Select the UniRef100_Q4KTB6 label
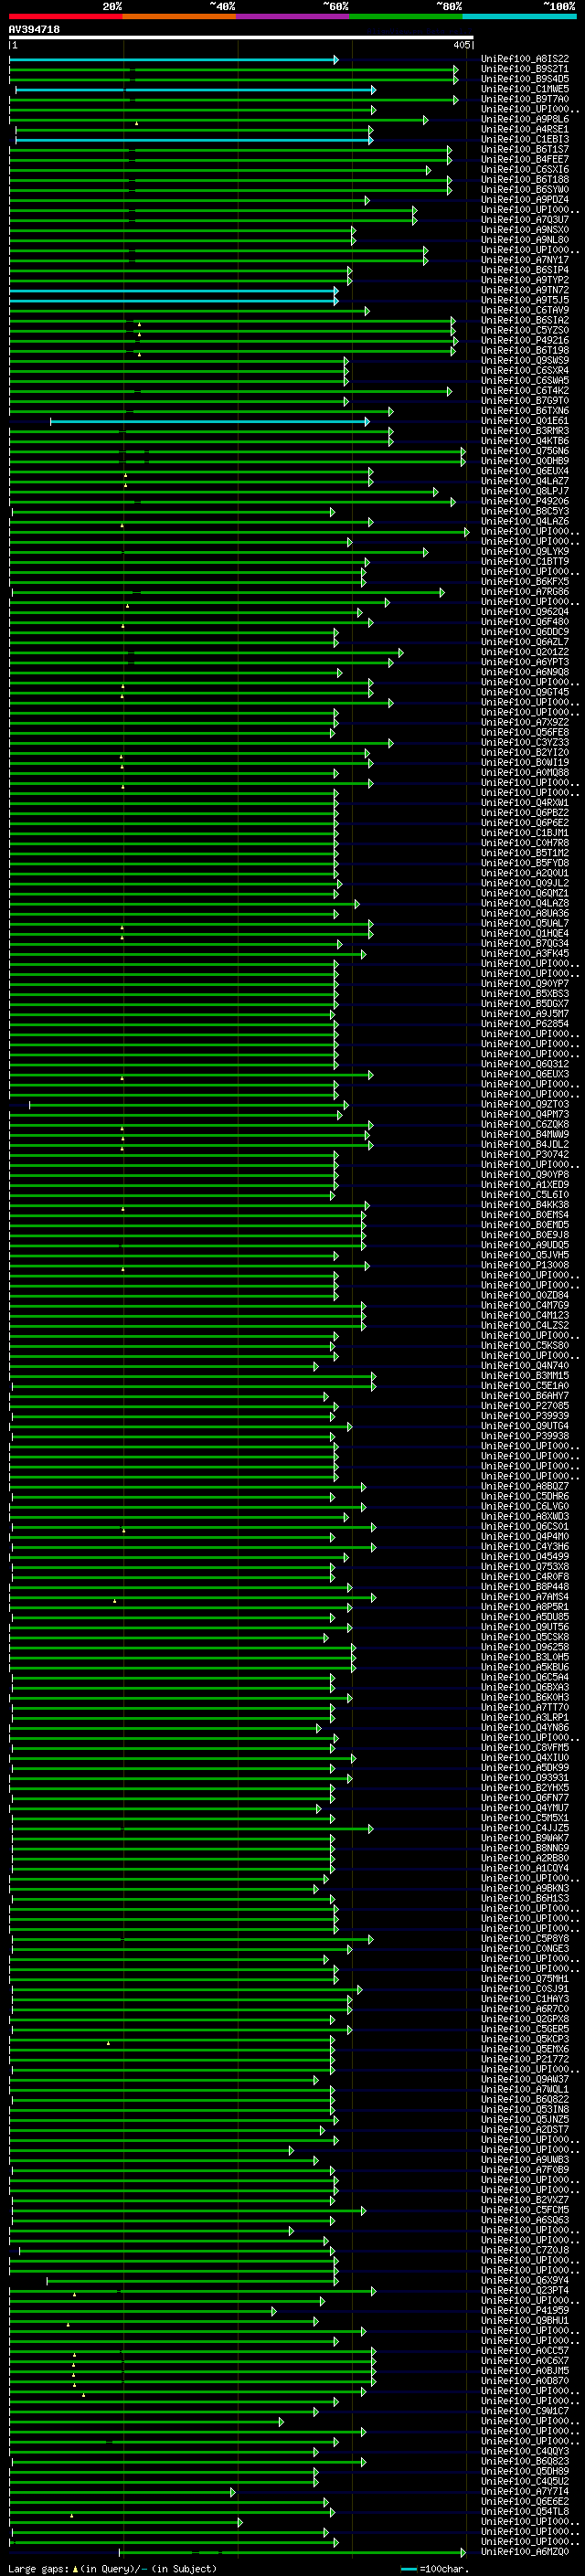This screenshot has height=2576, width=585. (525, 441)
